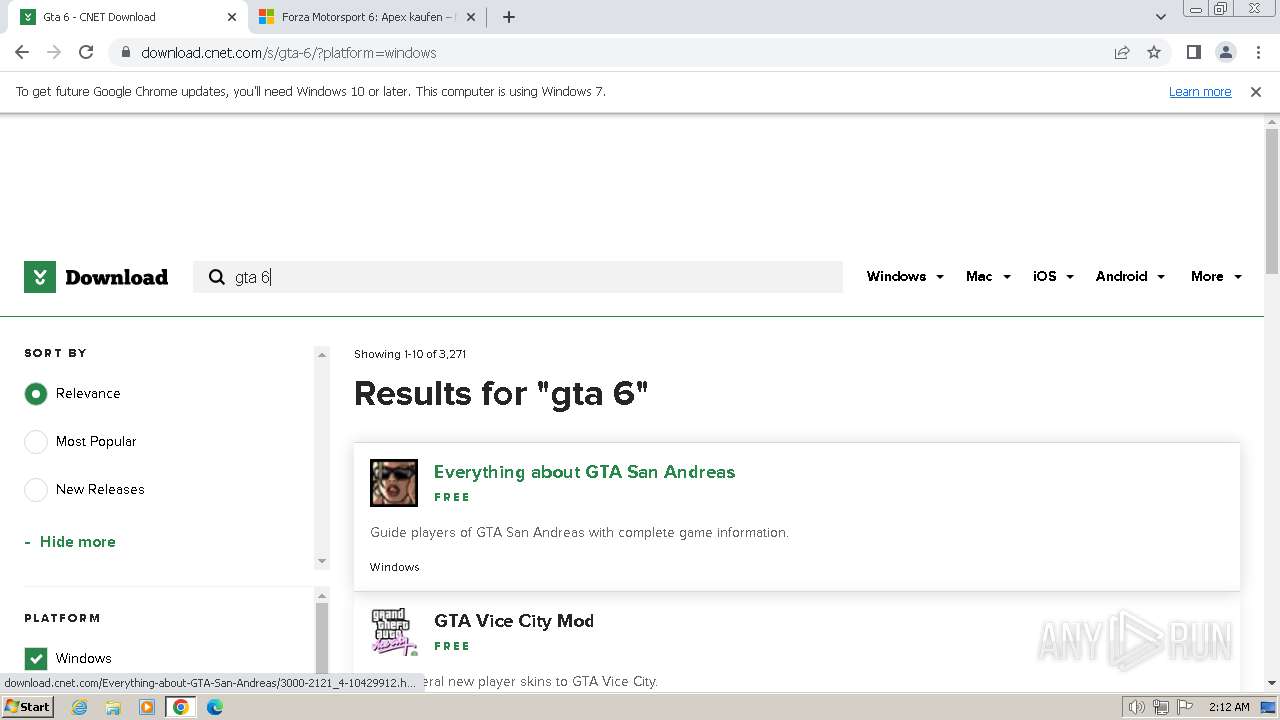Open the GTA Vice City Mod thumbnail
The image size is (1280, 720).
point(394,632)
